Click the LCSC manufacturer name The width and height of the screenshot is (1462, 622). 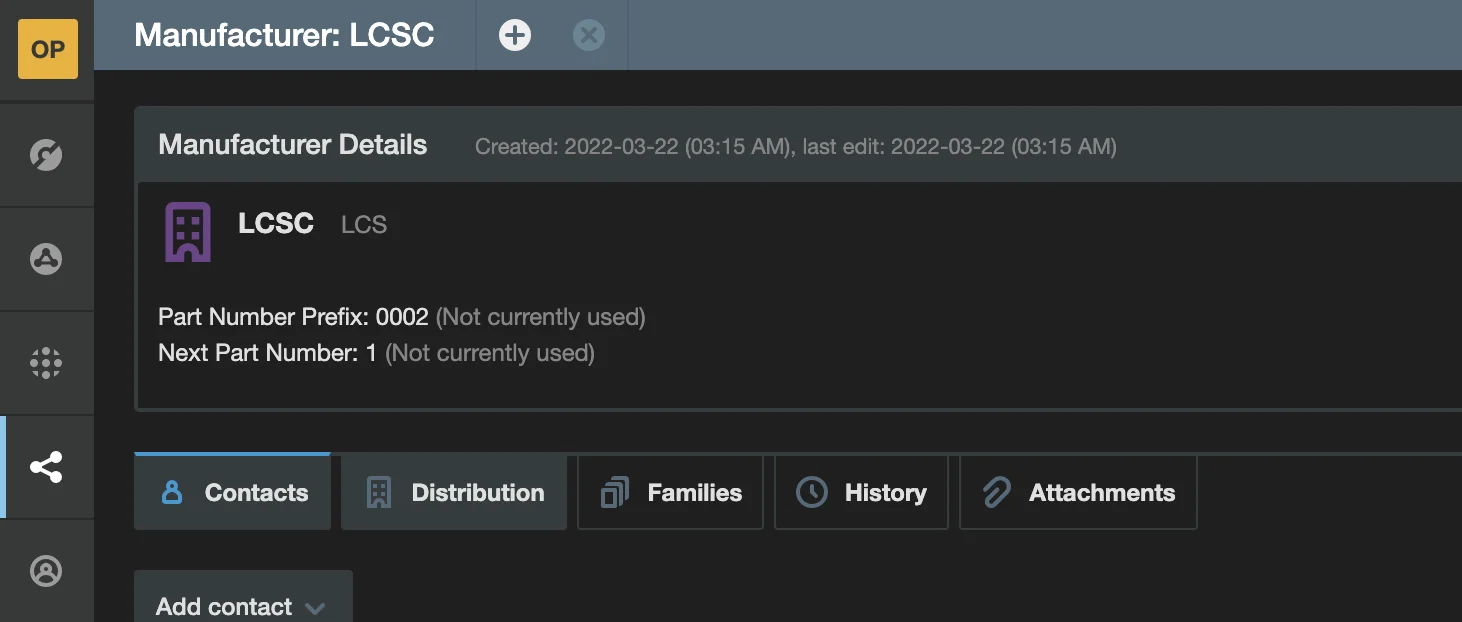pos(276,223)
